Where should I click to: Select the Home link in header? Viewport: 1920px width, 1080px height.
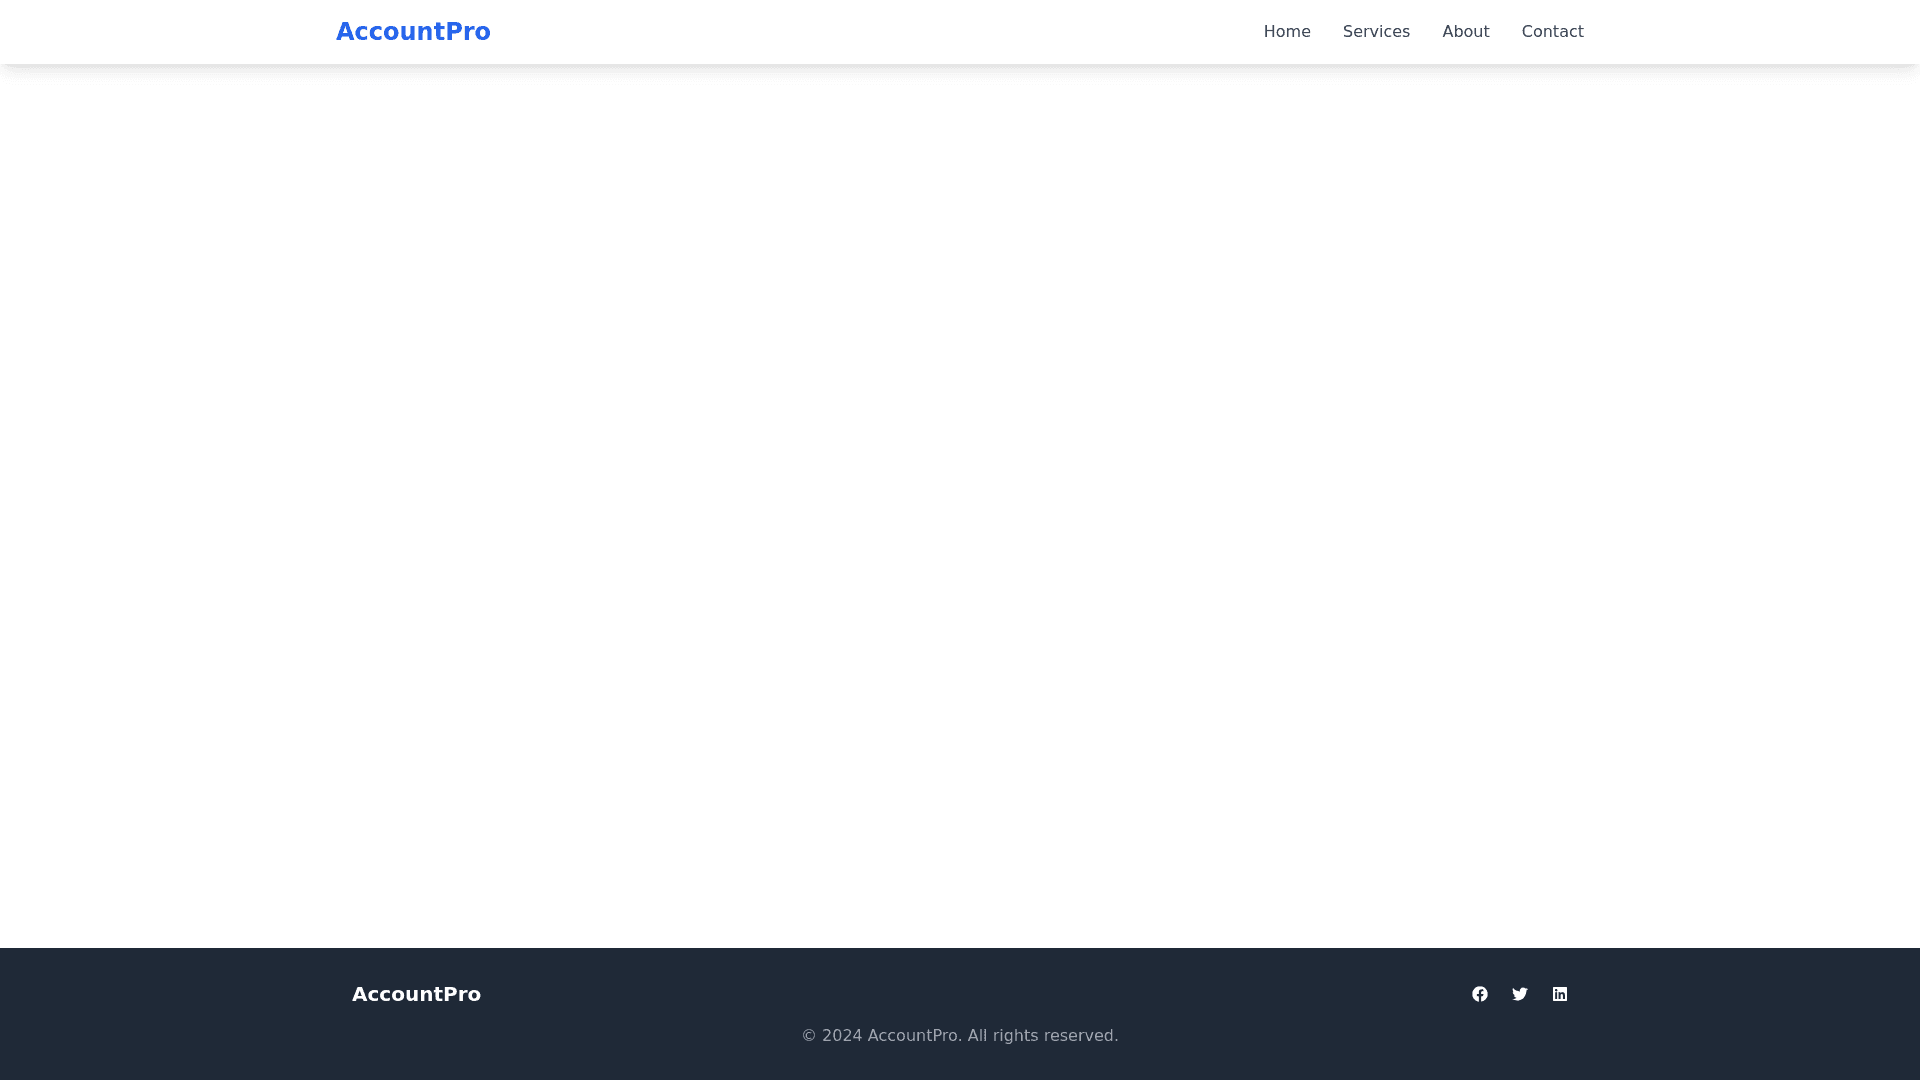point(1287,32)
